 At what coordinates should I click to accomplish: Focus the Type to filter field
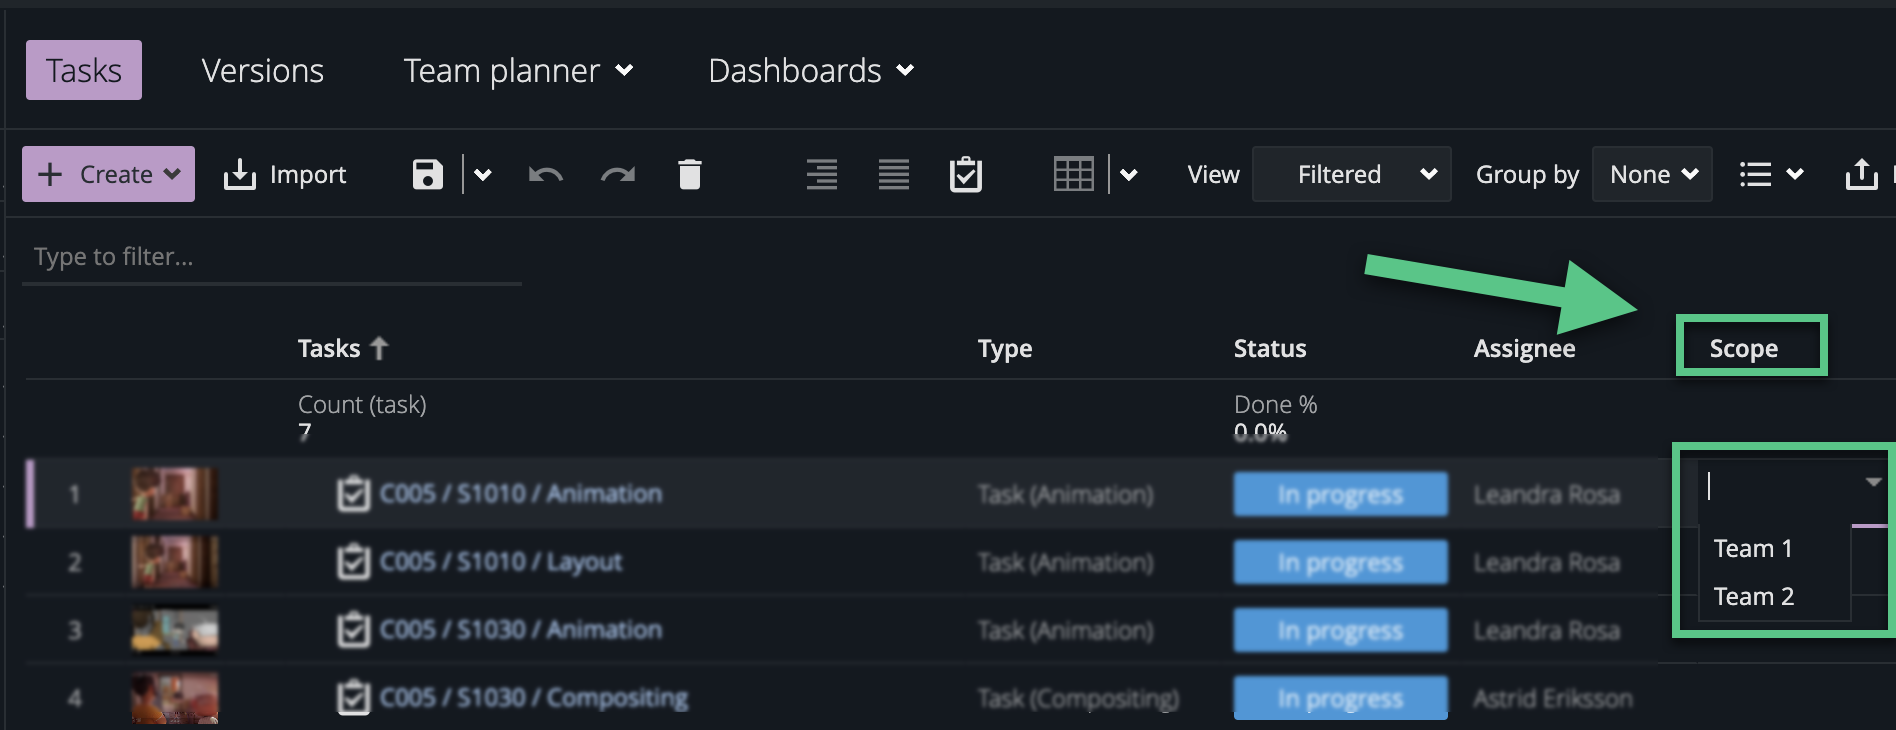[x=272, y=257]
